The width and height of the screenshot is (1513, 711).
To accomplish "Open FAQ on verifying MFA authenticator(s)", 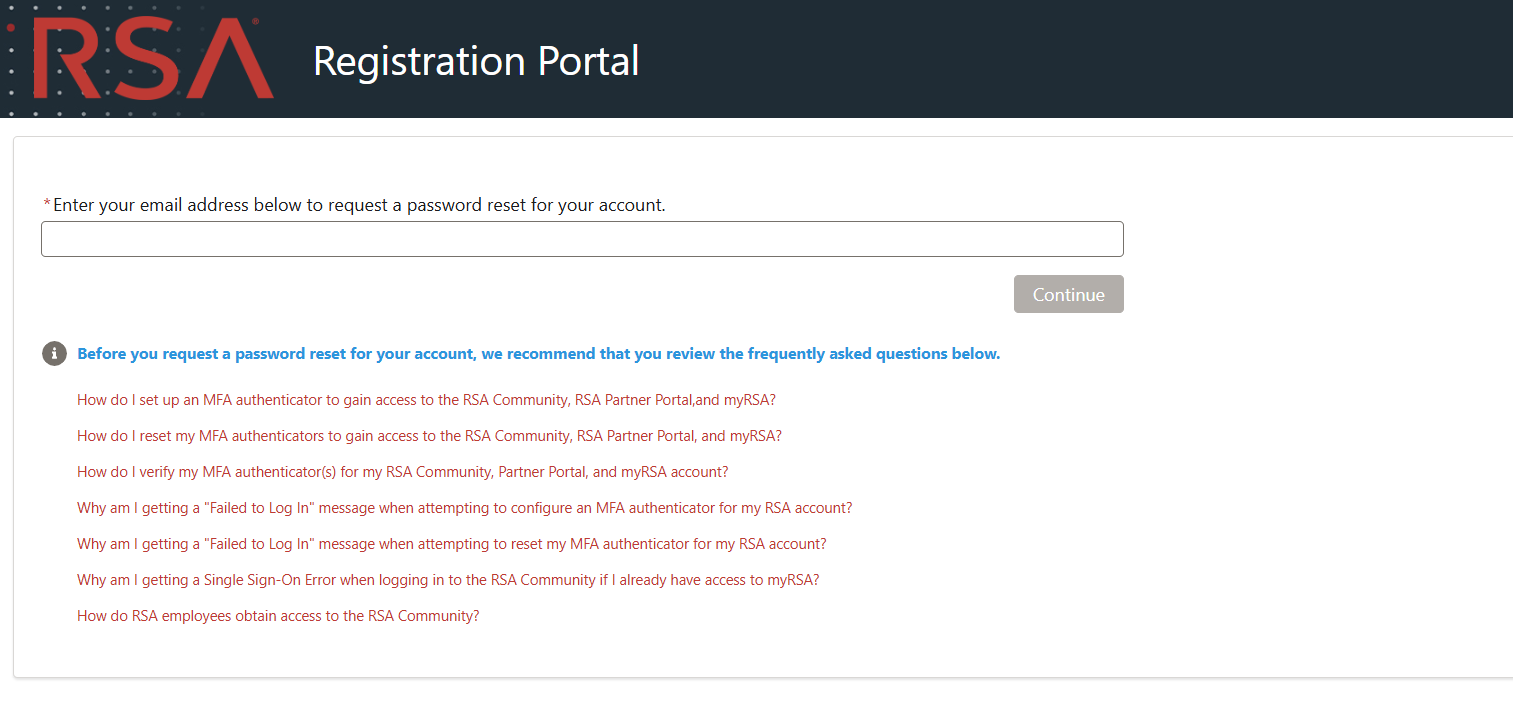I will [402, 472].
